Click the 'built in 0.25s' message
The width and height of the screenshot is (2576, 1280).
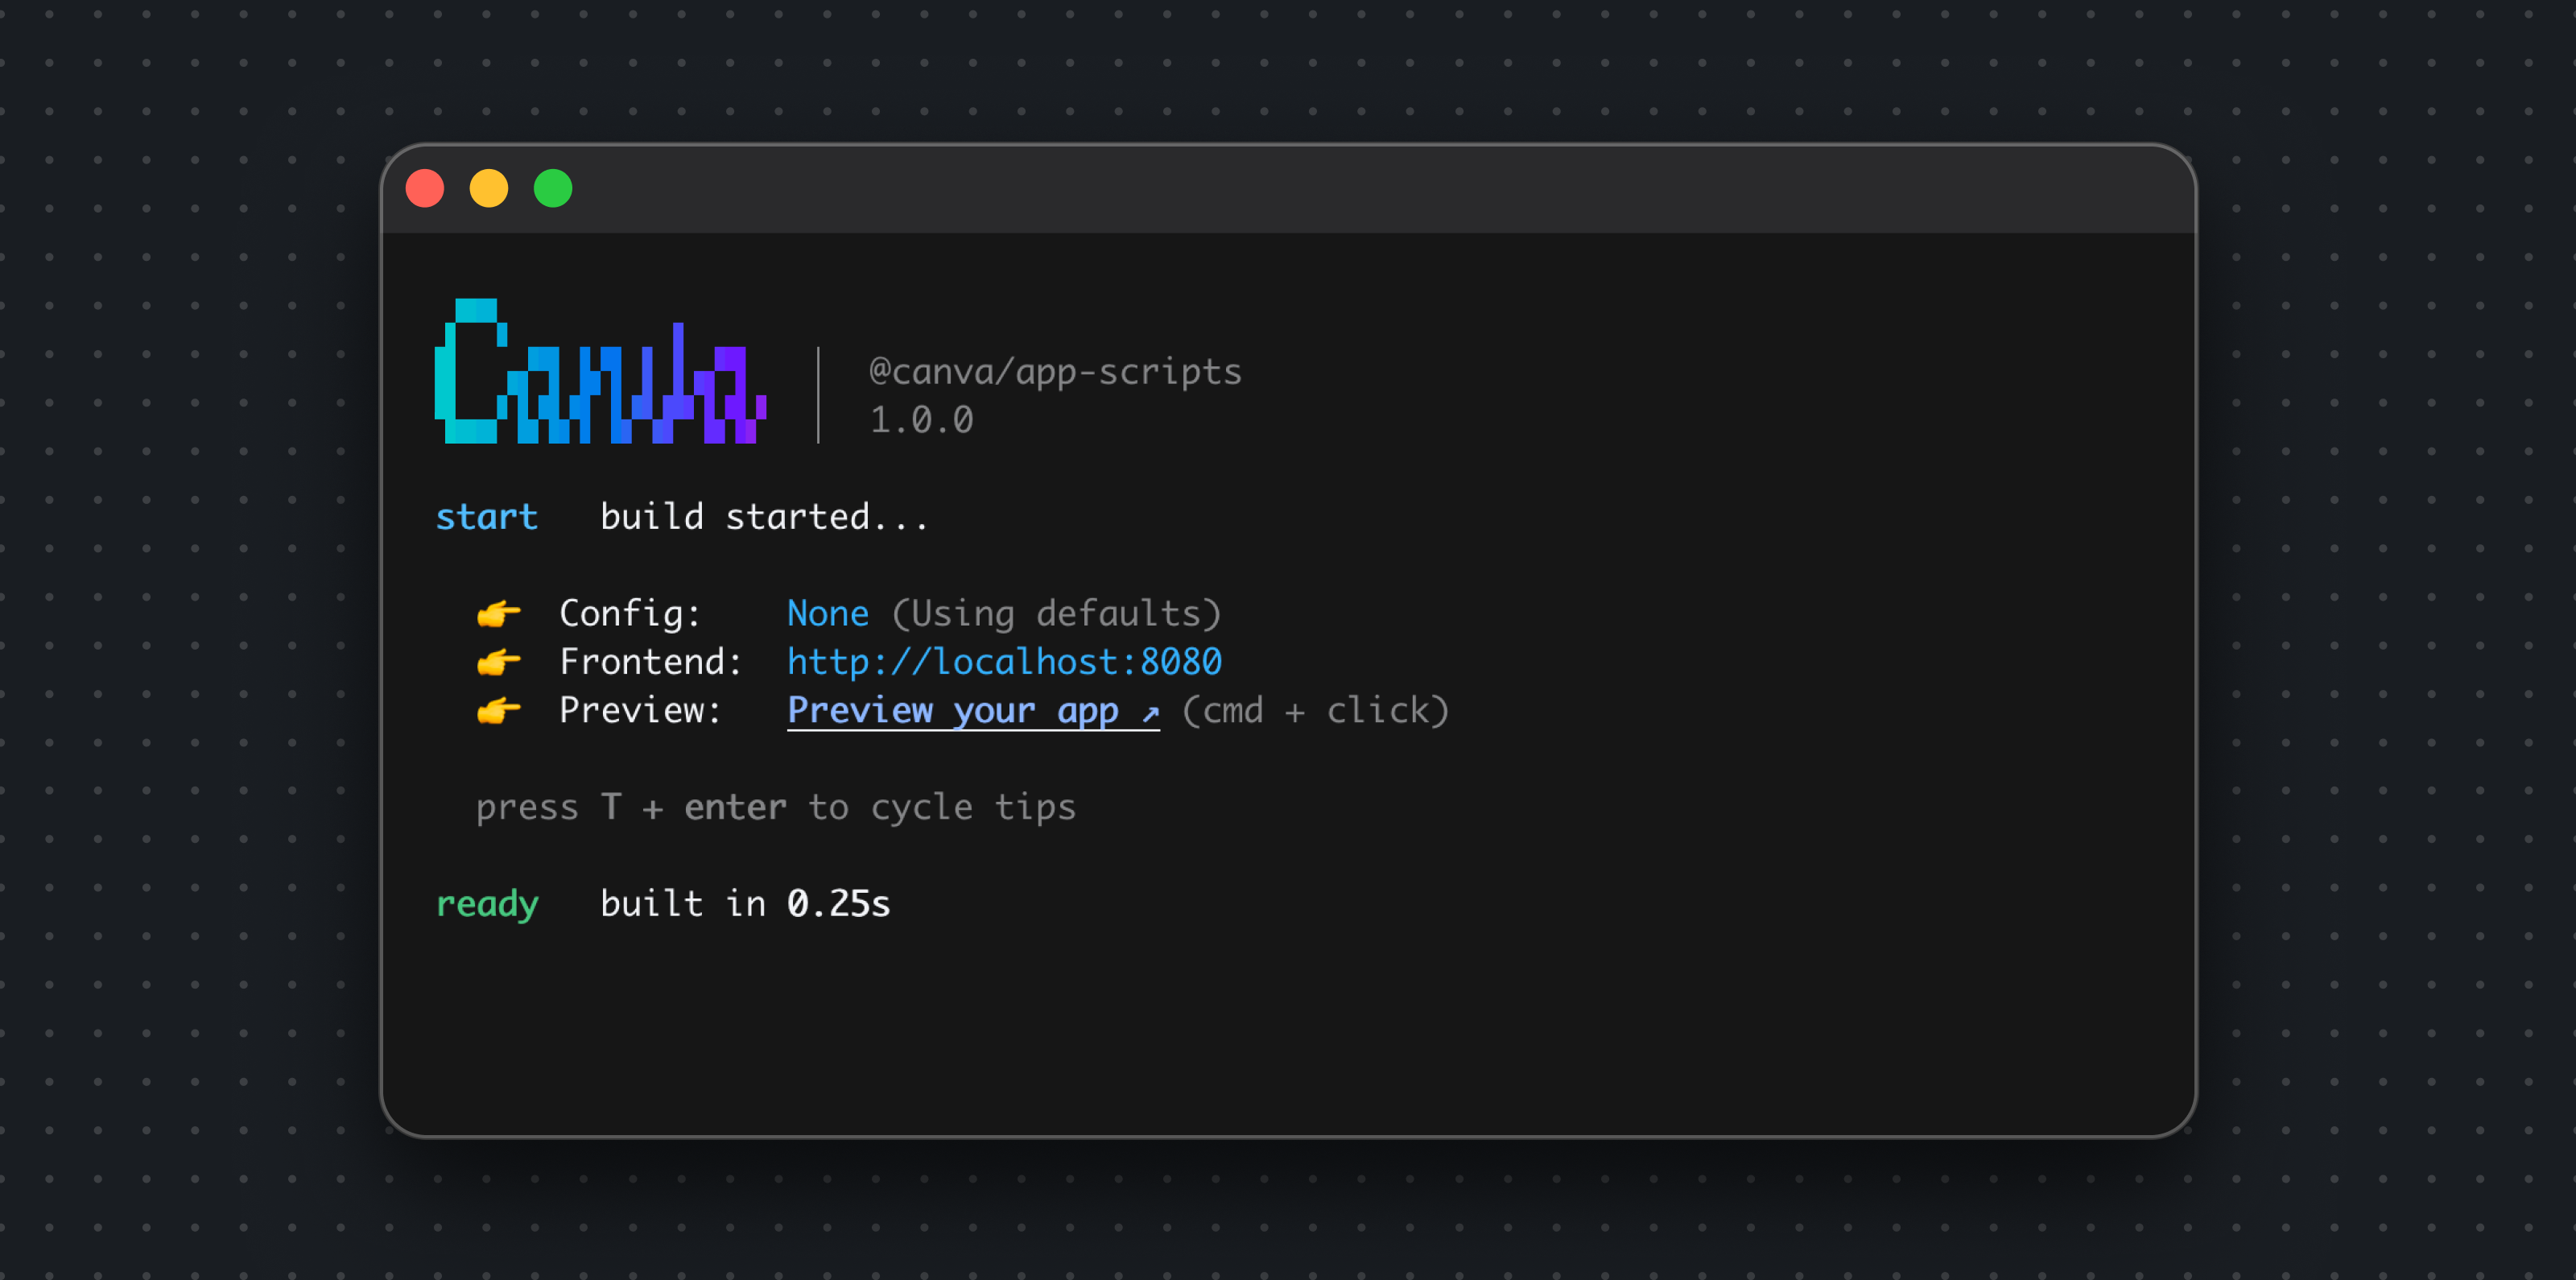click(x=745, y=903)
